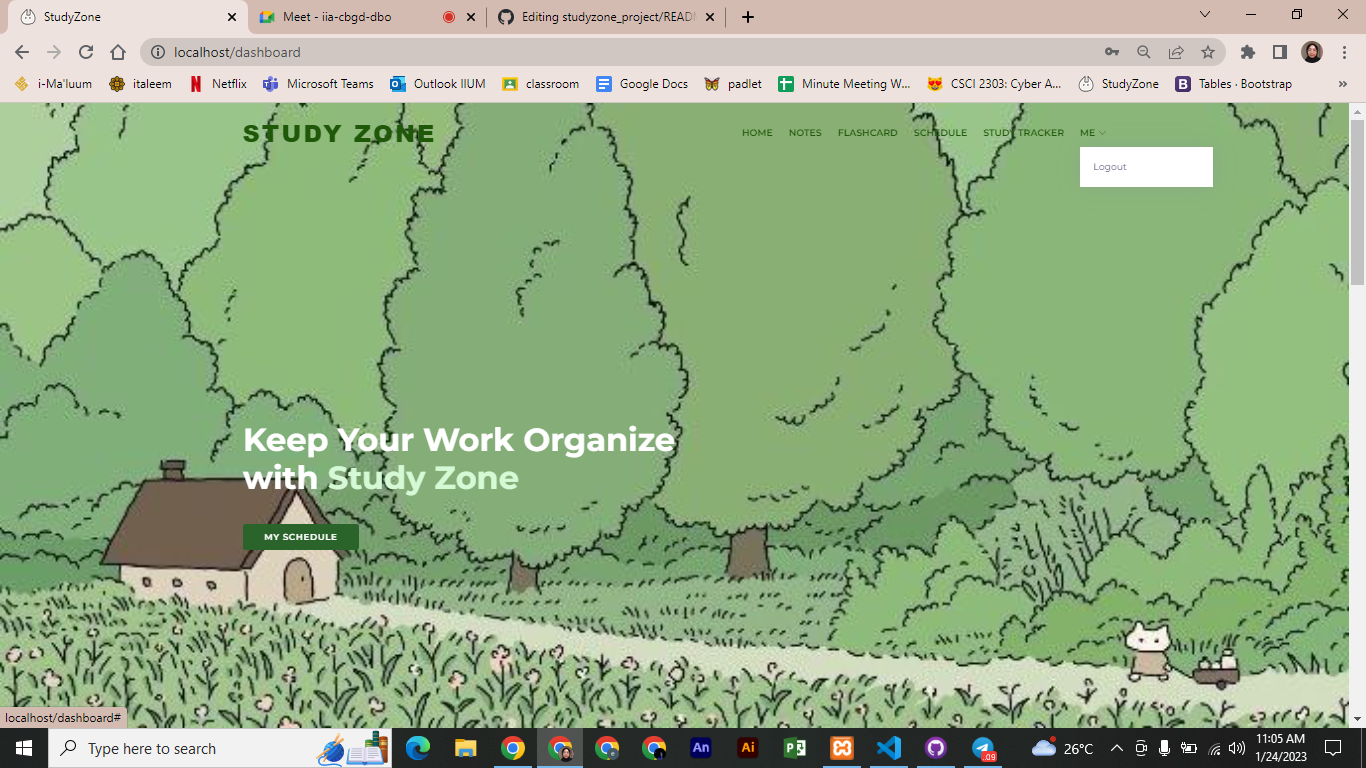1366x768 pixels.
Task: Click the MY SCHEDULE button
Action: [x=299, y=536]
